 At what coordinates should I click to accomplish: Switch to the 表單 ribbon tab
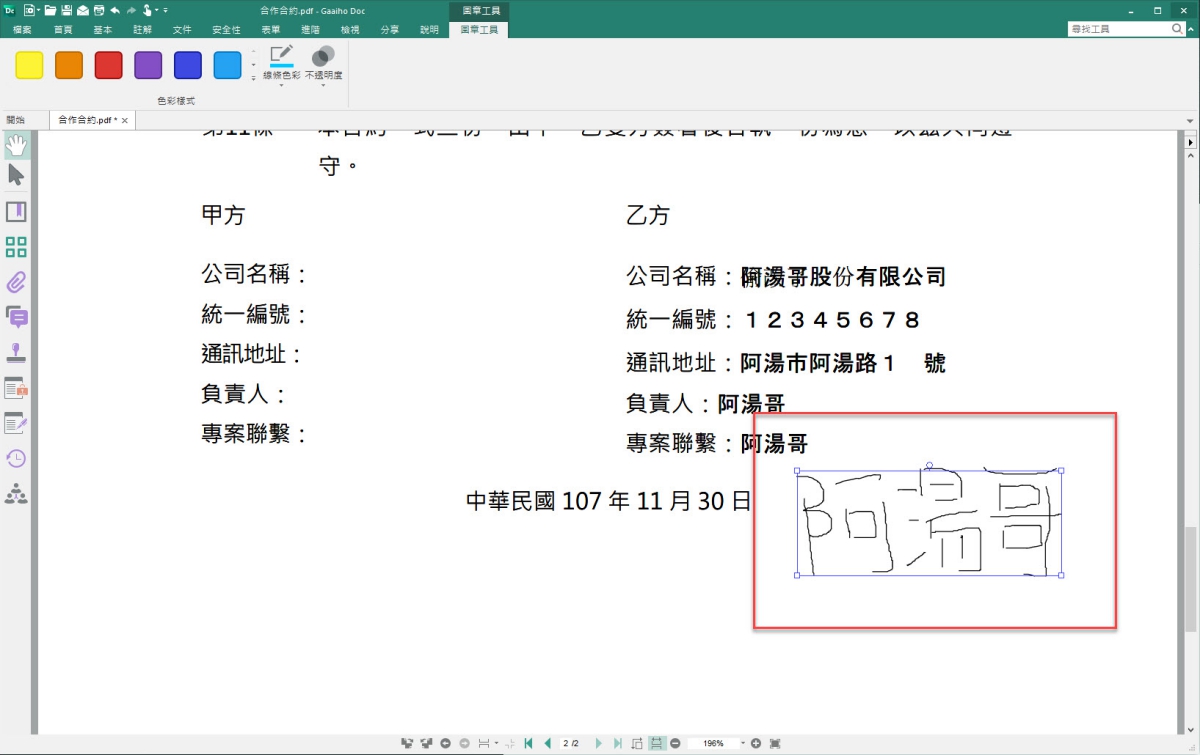270,30
